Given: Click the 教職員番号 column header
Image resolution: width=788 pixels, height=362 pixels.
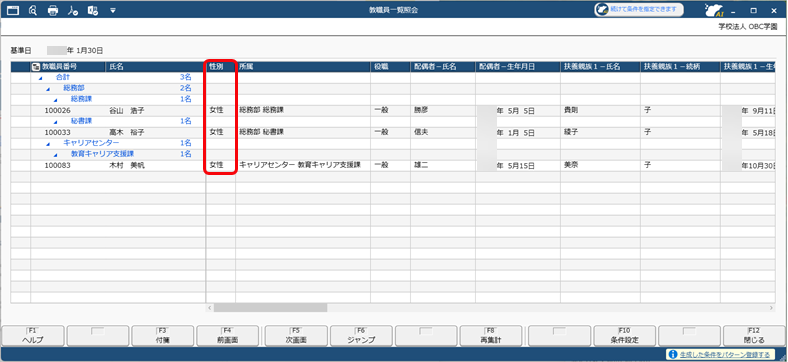Looking at the screenshot, I should coord(68,66).
